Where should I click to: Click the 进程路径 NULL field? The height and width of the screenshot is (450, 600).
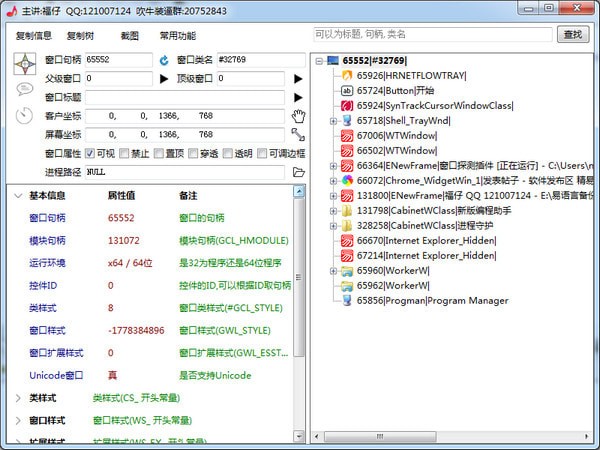click(x=185, y=172)
